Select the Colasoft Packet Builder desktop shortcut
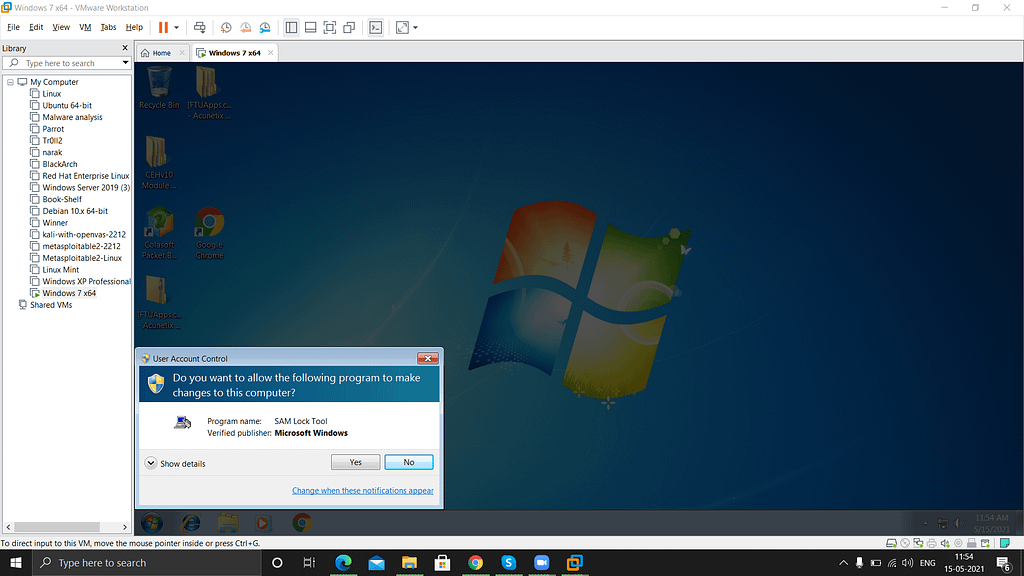This screenshot has height=576, width=1024. [x=159, y=233]
